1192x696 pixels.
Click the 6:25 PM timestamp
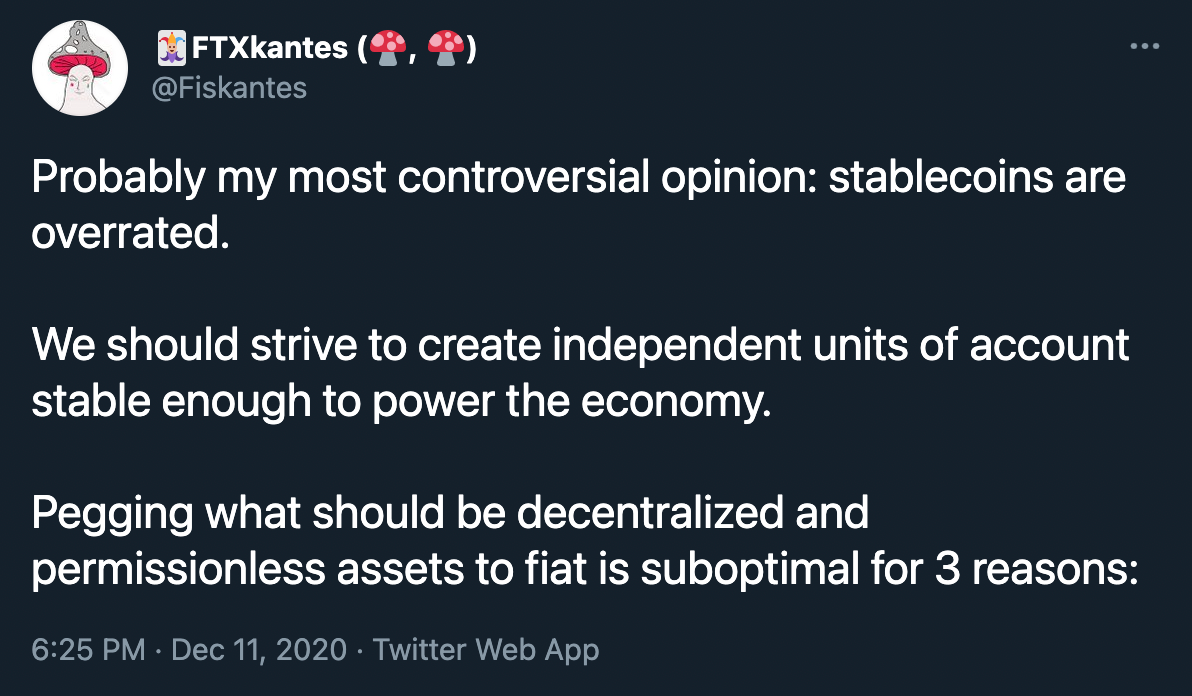[88, 650]
